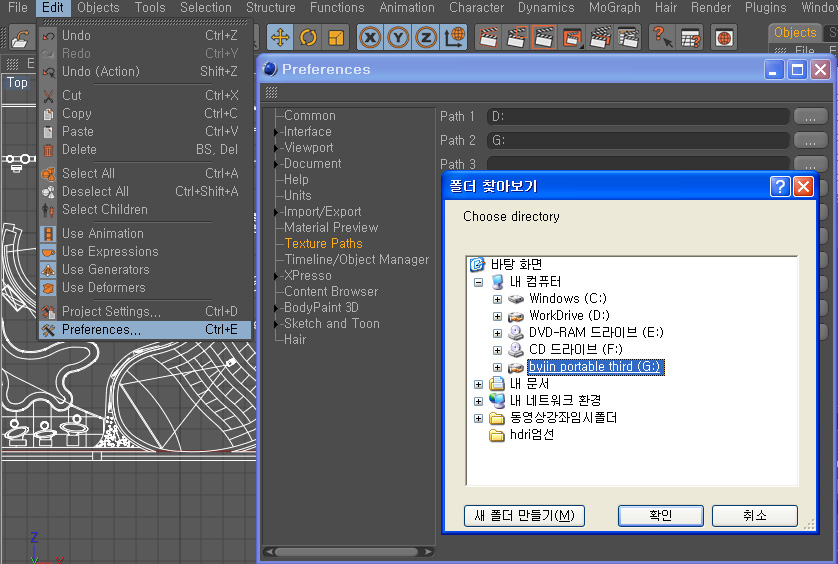This screenshot has width=838, height=564.
Task: Click the folder dialog help question button
Action: 780,187
